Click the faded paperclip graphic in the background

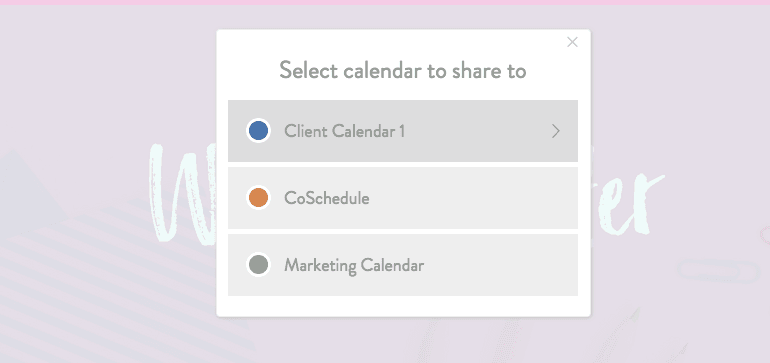[718, 271]
